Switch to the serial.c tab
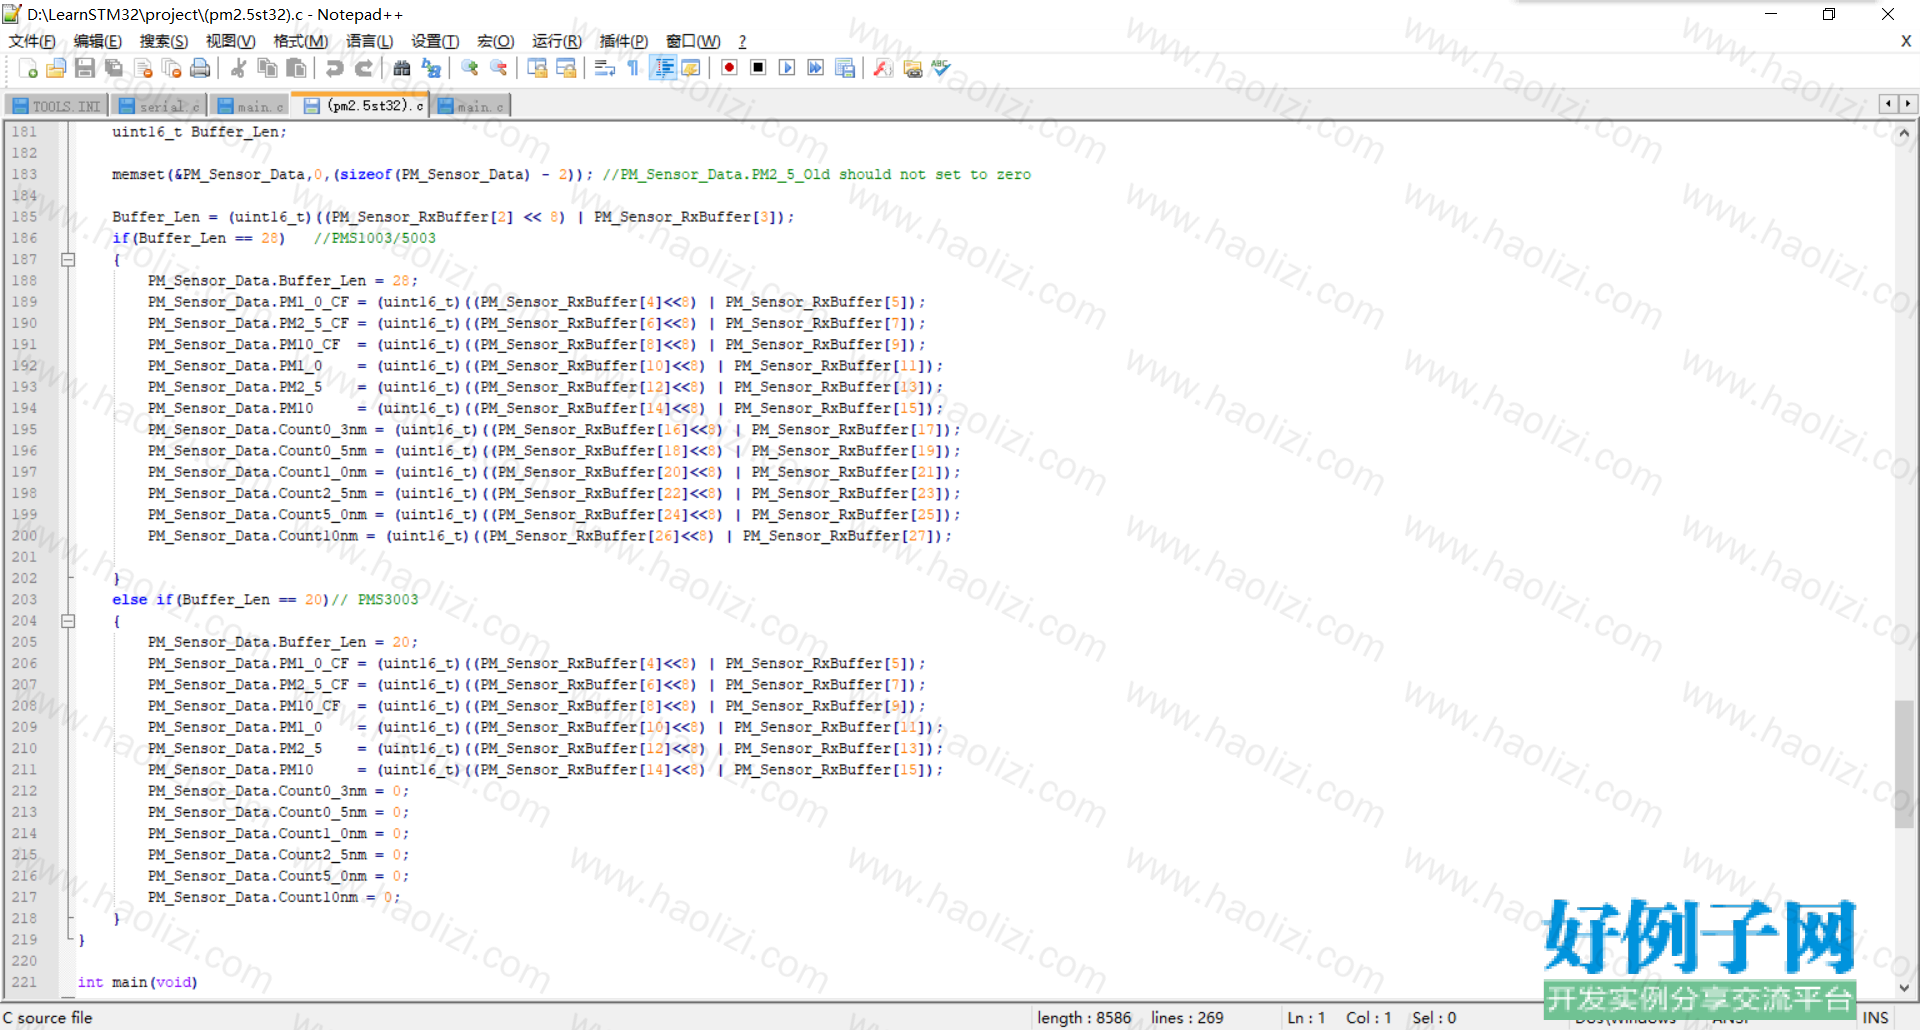This screenshot has width=1920, height=1030. [159, 106]
